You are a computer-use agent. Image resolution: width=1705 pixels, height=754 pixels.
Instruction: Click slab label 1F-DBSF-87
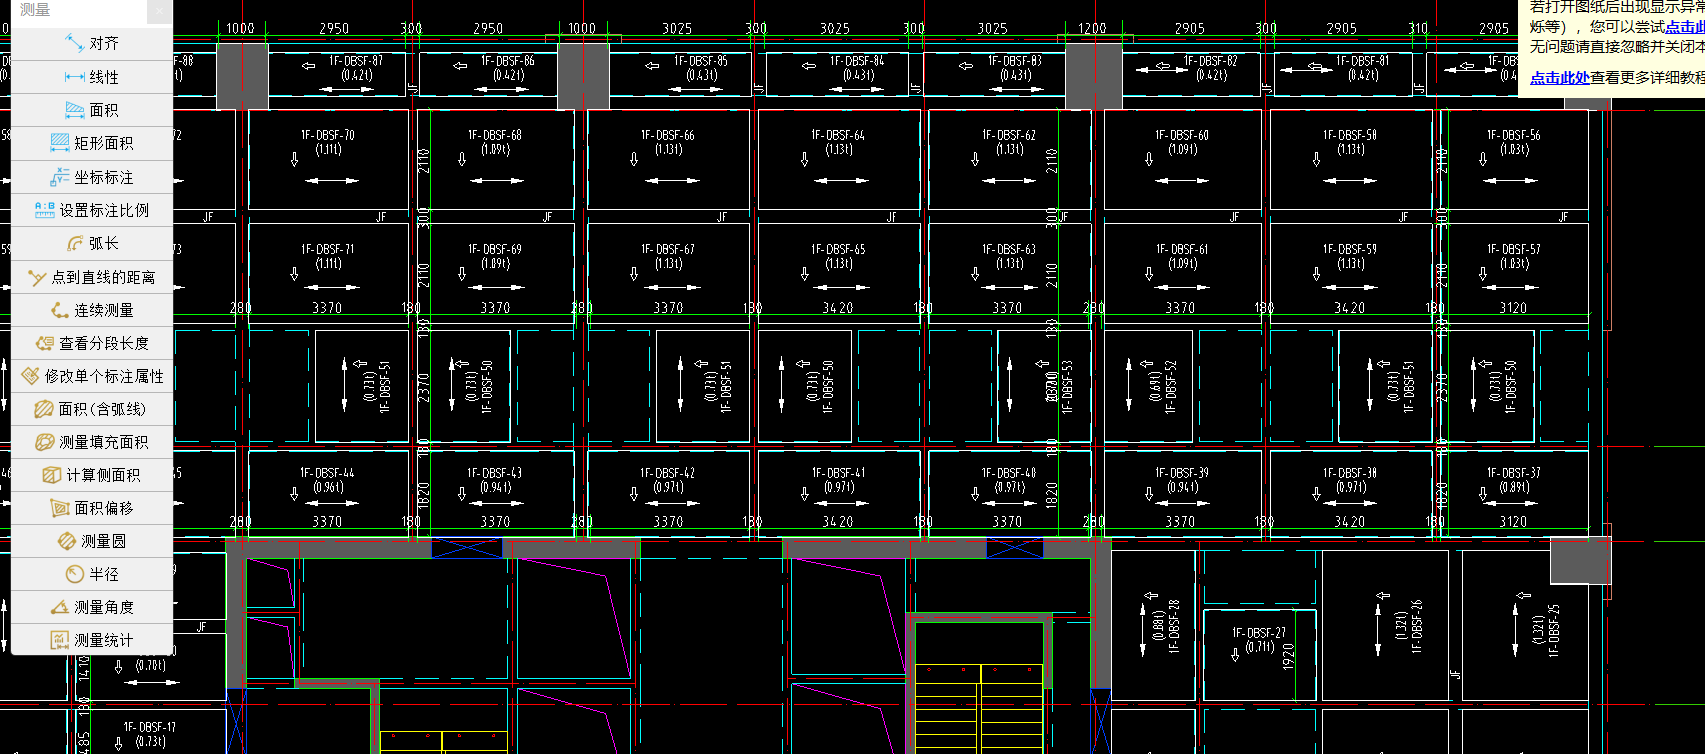[356, 61]
